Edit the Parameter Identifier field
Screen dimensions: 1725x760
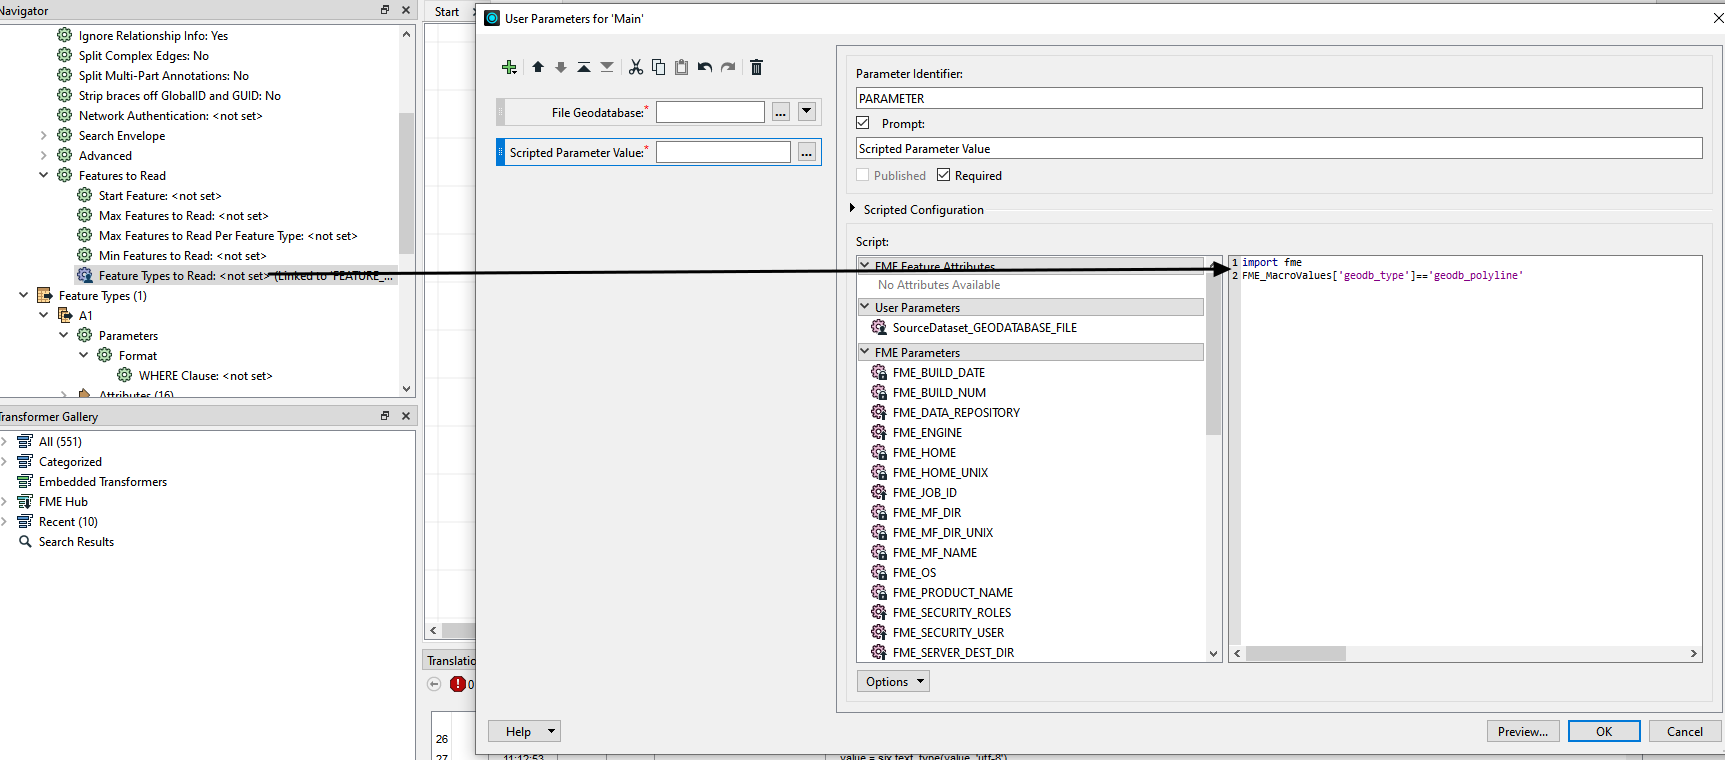(x=1279, y=98)
